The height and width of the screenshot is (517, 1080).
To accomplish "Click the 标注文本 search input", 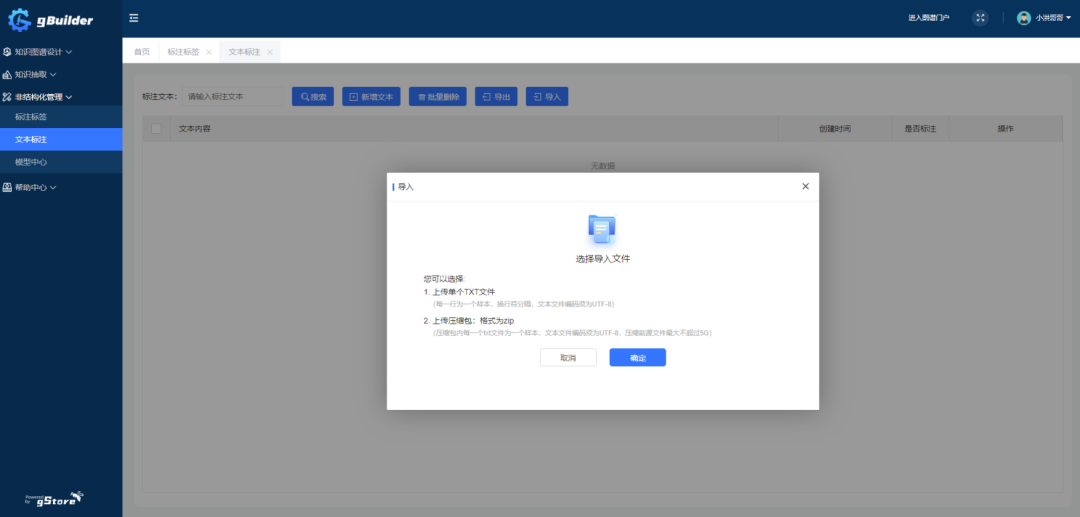I will pos(232,97).
